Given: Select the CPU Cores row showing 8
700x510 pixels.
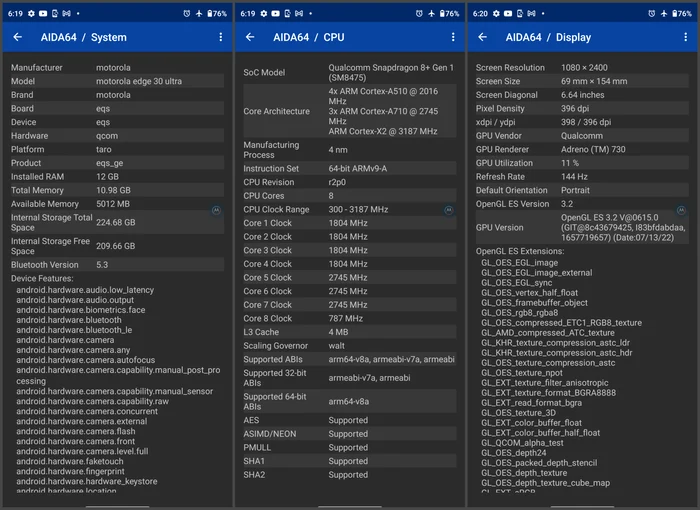Looking at the screenshot, I should click(350, 196).
